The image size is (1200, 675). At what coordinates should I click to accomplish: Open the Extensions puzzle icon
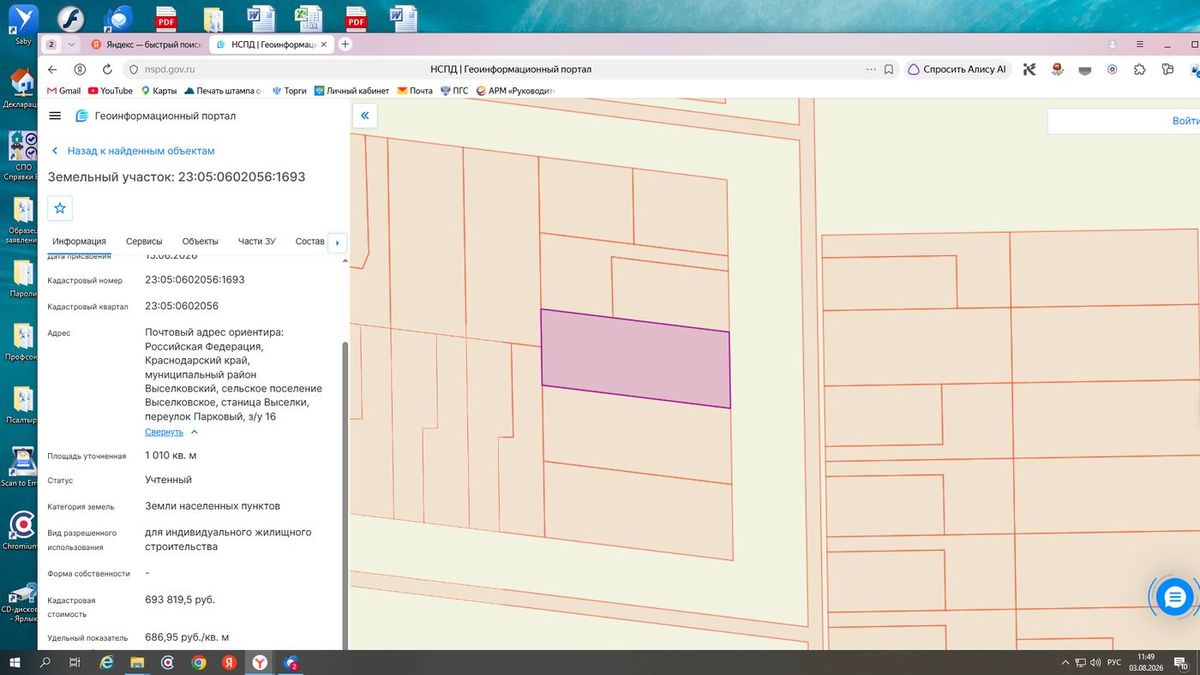(1139, 70)
